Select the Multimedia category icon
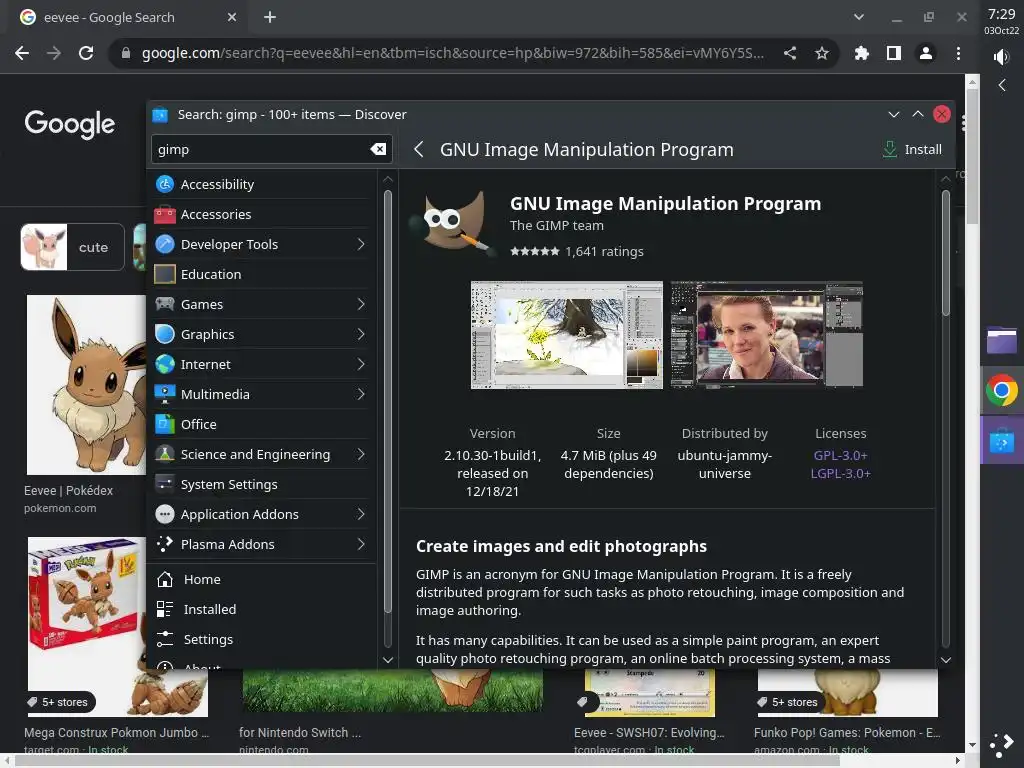The width and height of the screenshot is (1024, 768). (165, 394)
